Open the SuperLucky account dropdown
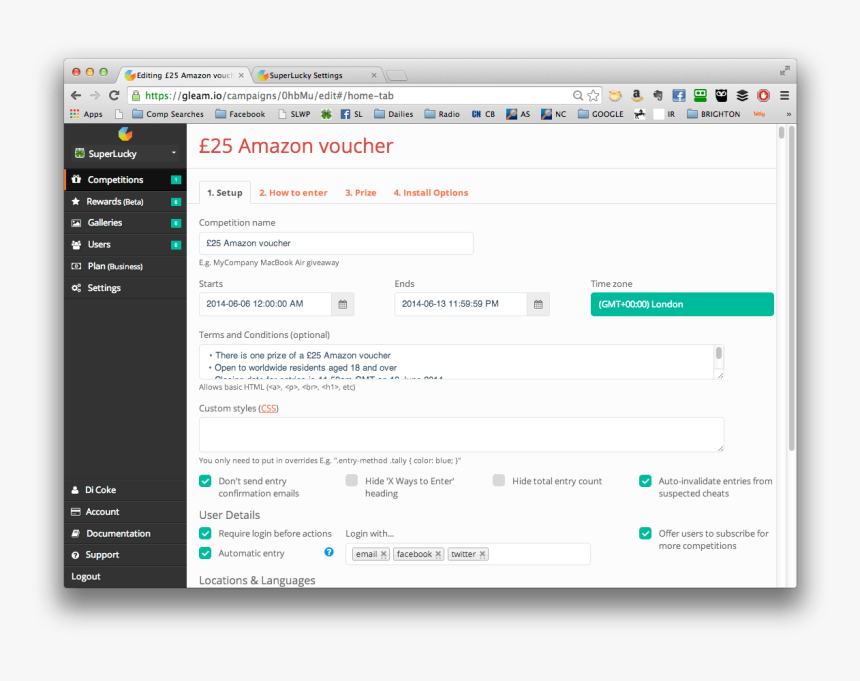Image resolution: width=860 pixels, height=681 pixels. pos(125,154)
